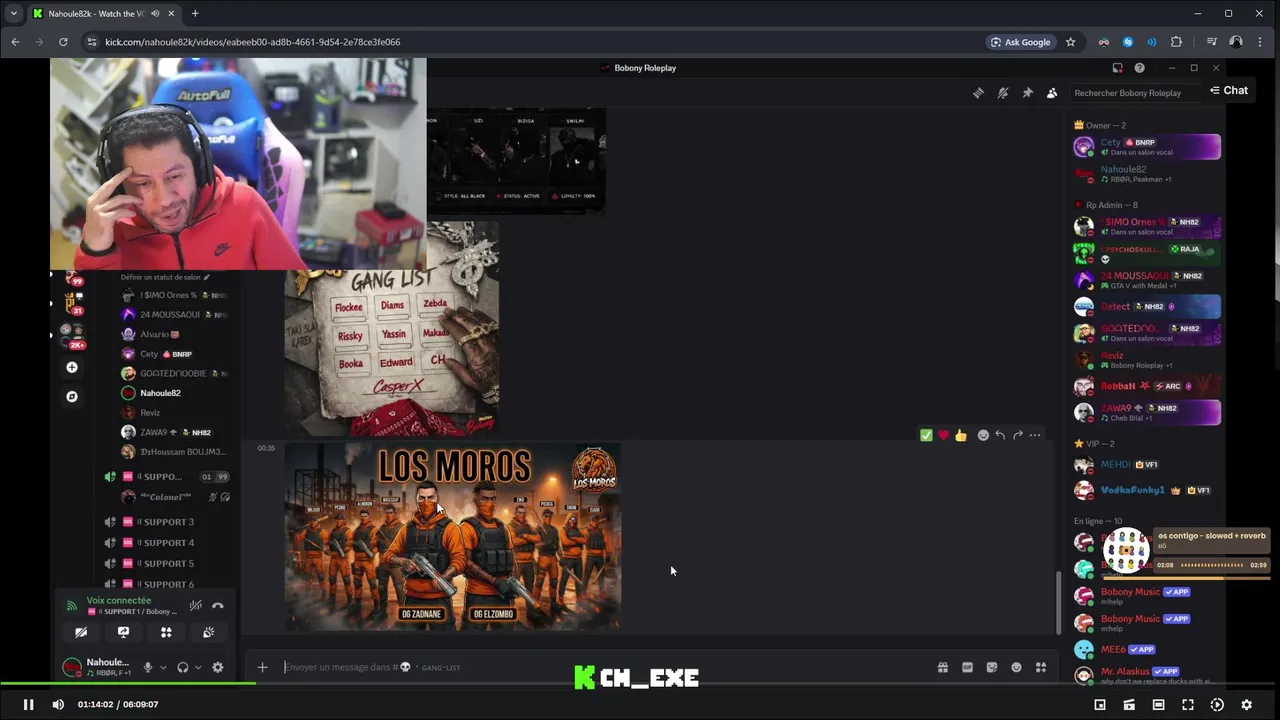Mute the Discord microphone
This screenshot has width=1280, height=720.
(148, 667)
